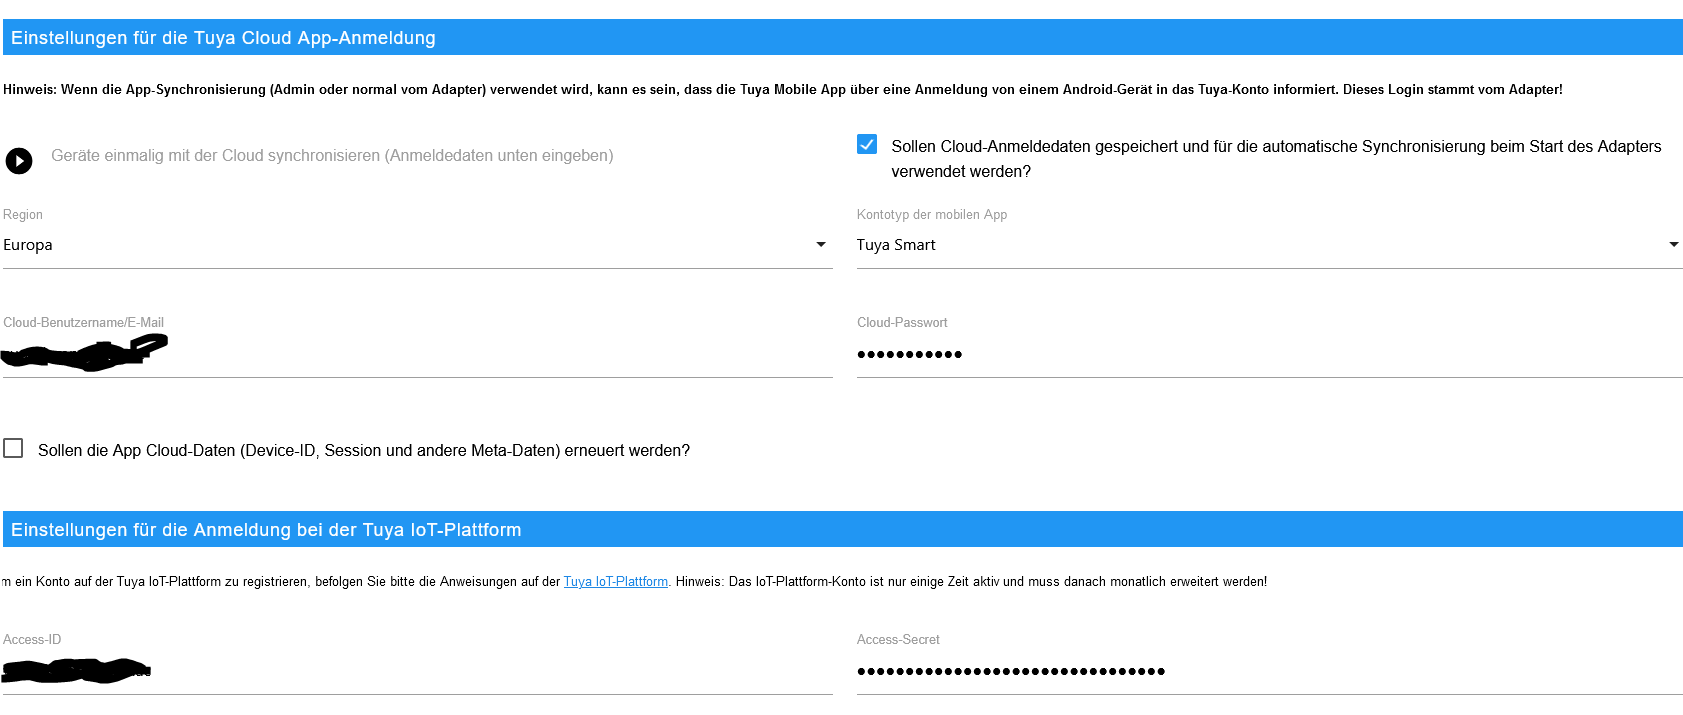
Task: Click the Tuya Cloud App-Anmeldung section header
Action: 223,38
